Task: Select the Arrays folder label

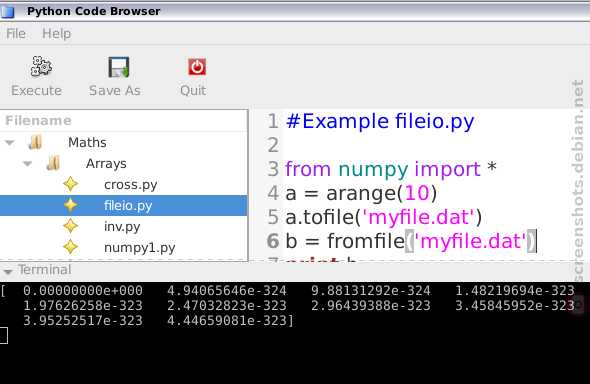Action: coord(106,164)
